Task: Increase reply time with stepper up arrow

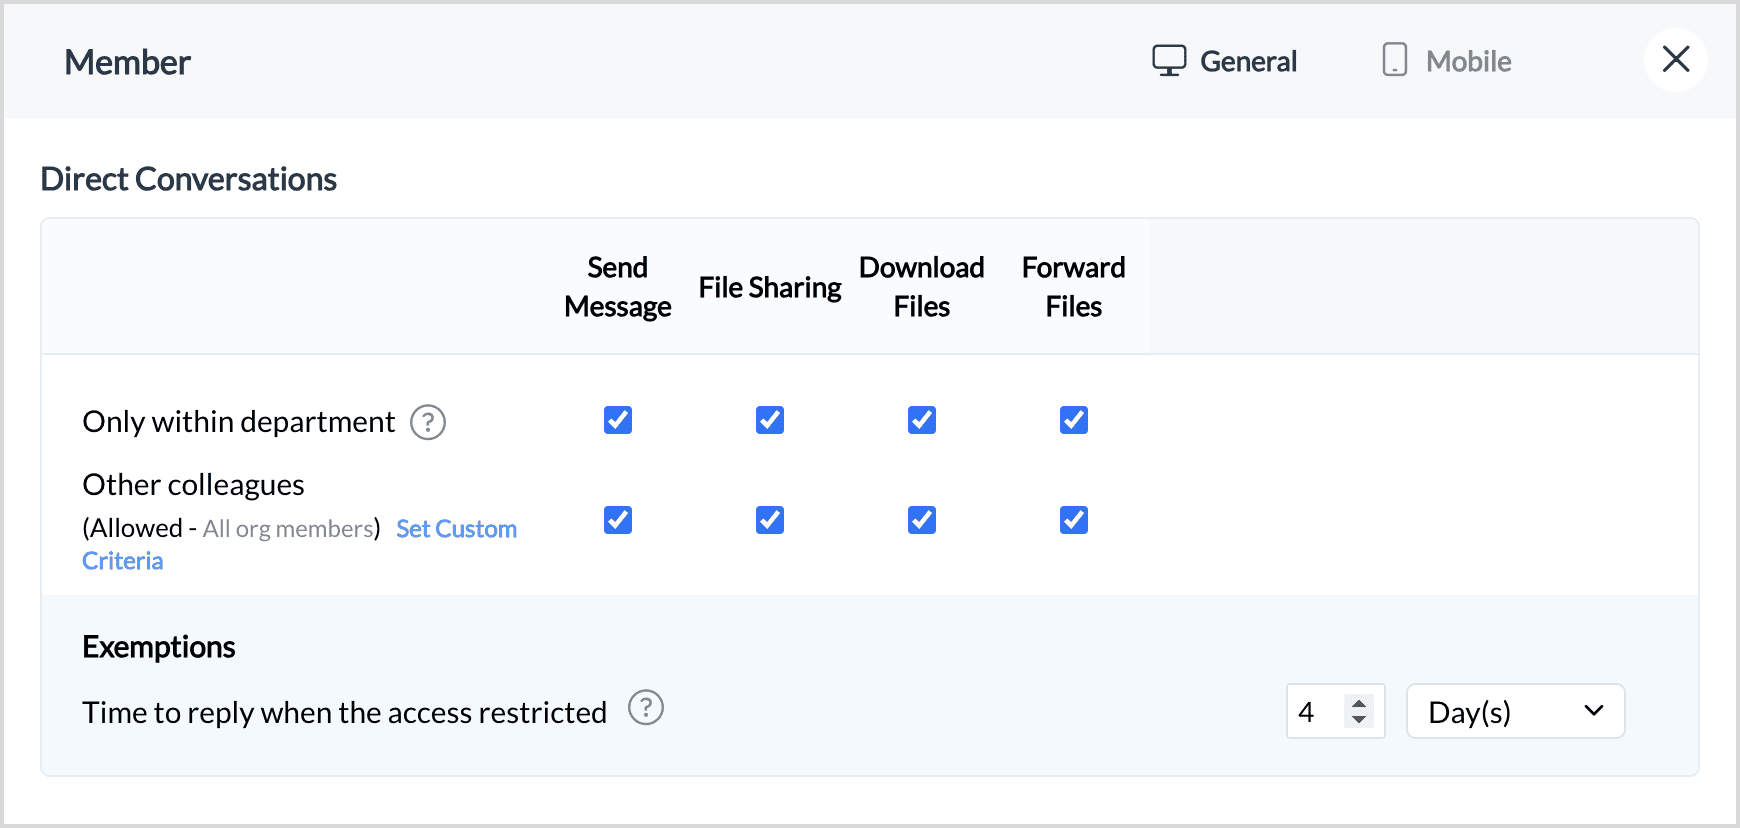Action: (x=1359, y=703)
